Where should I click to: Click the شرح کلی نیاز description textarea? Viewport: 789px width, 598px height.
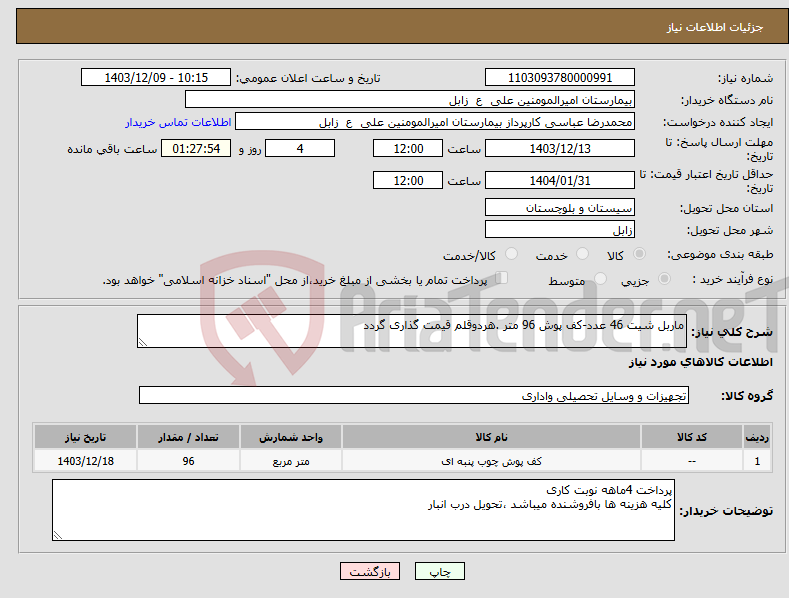(412, 331)
